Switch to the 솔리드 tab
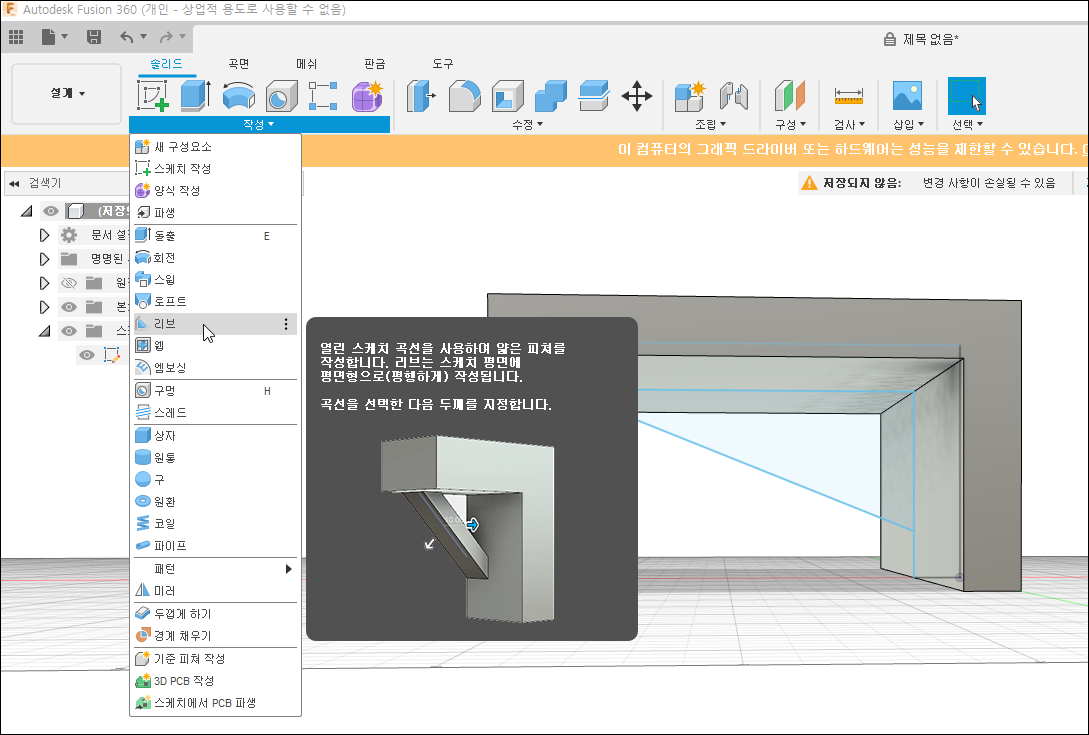Screen dimensions: 1089x735 166,64
